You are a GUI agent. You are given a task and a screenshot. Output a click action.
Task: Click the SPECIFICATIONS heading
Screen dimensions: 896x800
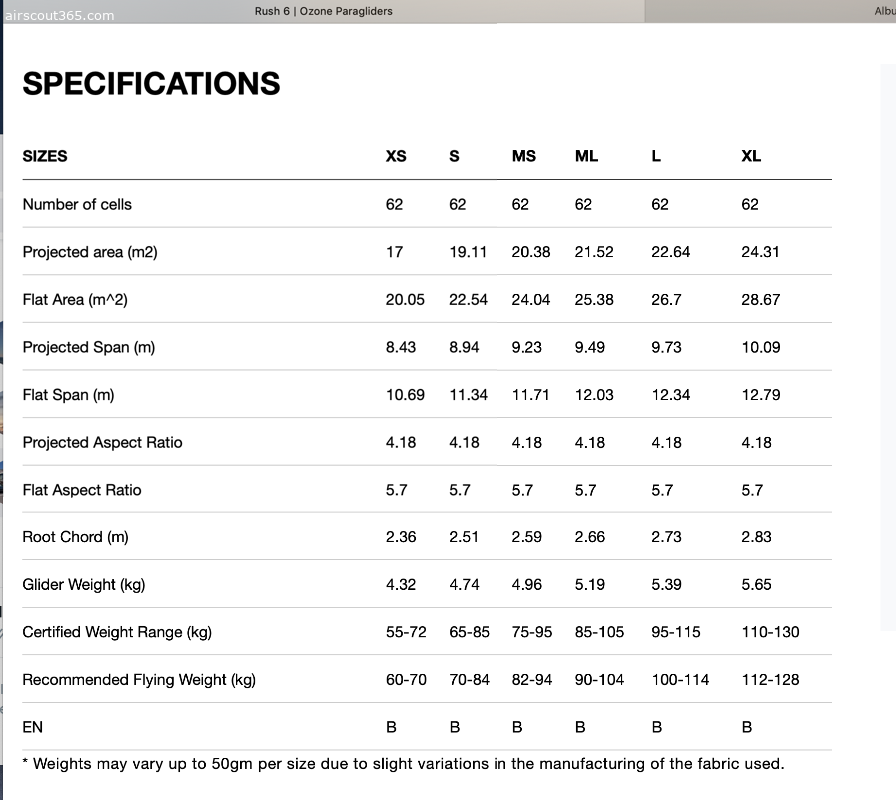(151, 83)
